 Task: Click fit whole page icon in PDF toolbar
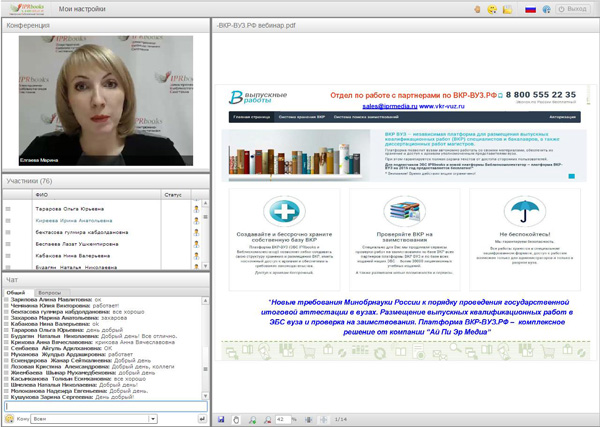323,419
